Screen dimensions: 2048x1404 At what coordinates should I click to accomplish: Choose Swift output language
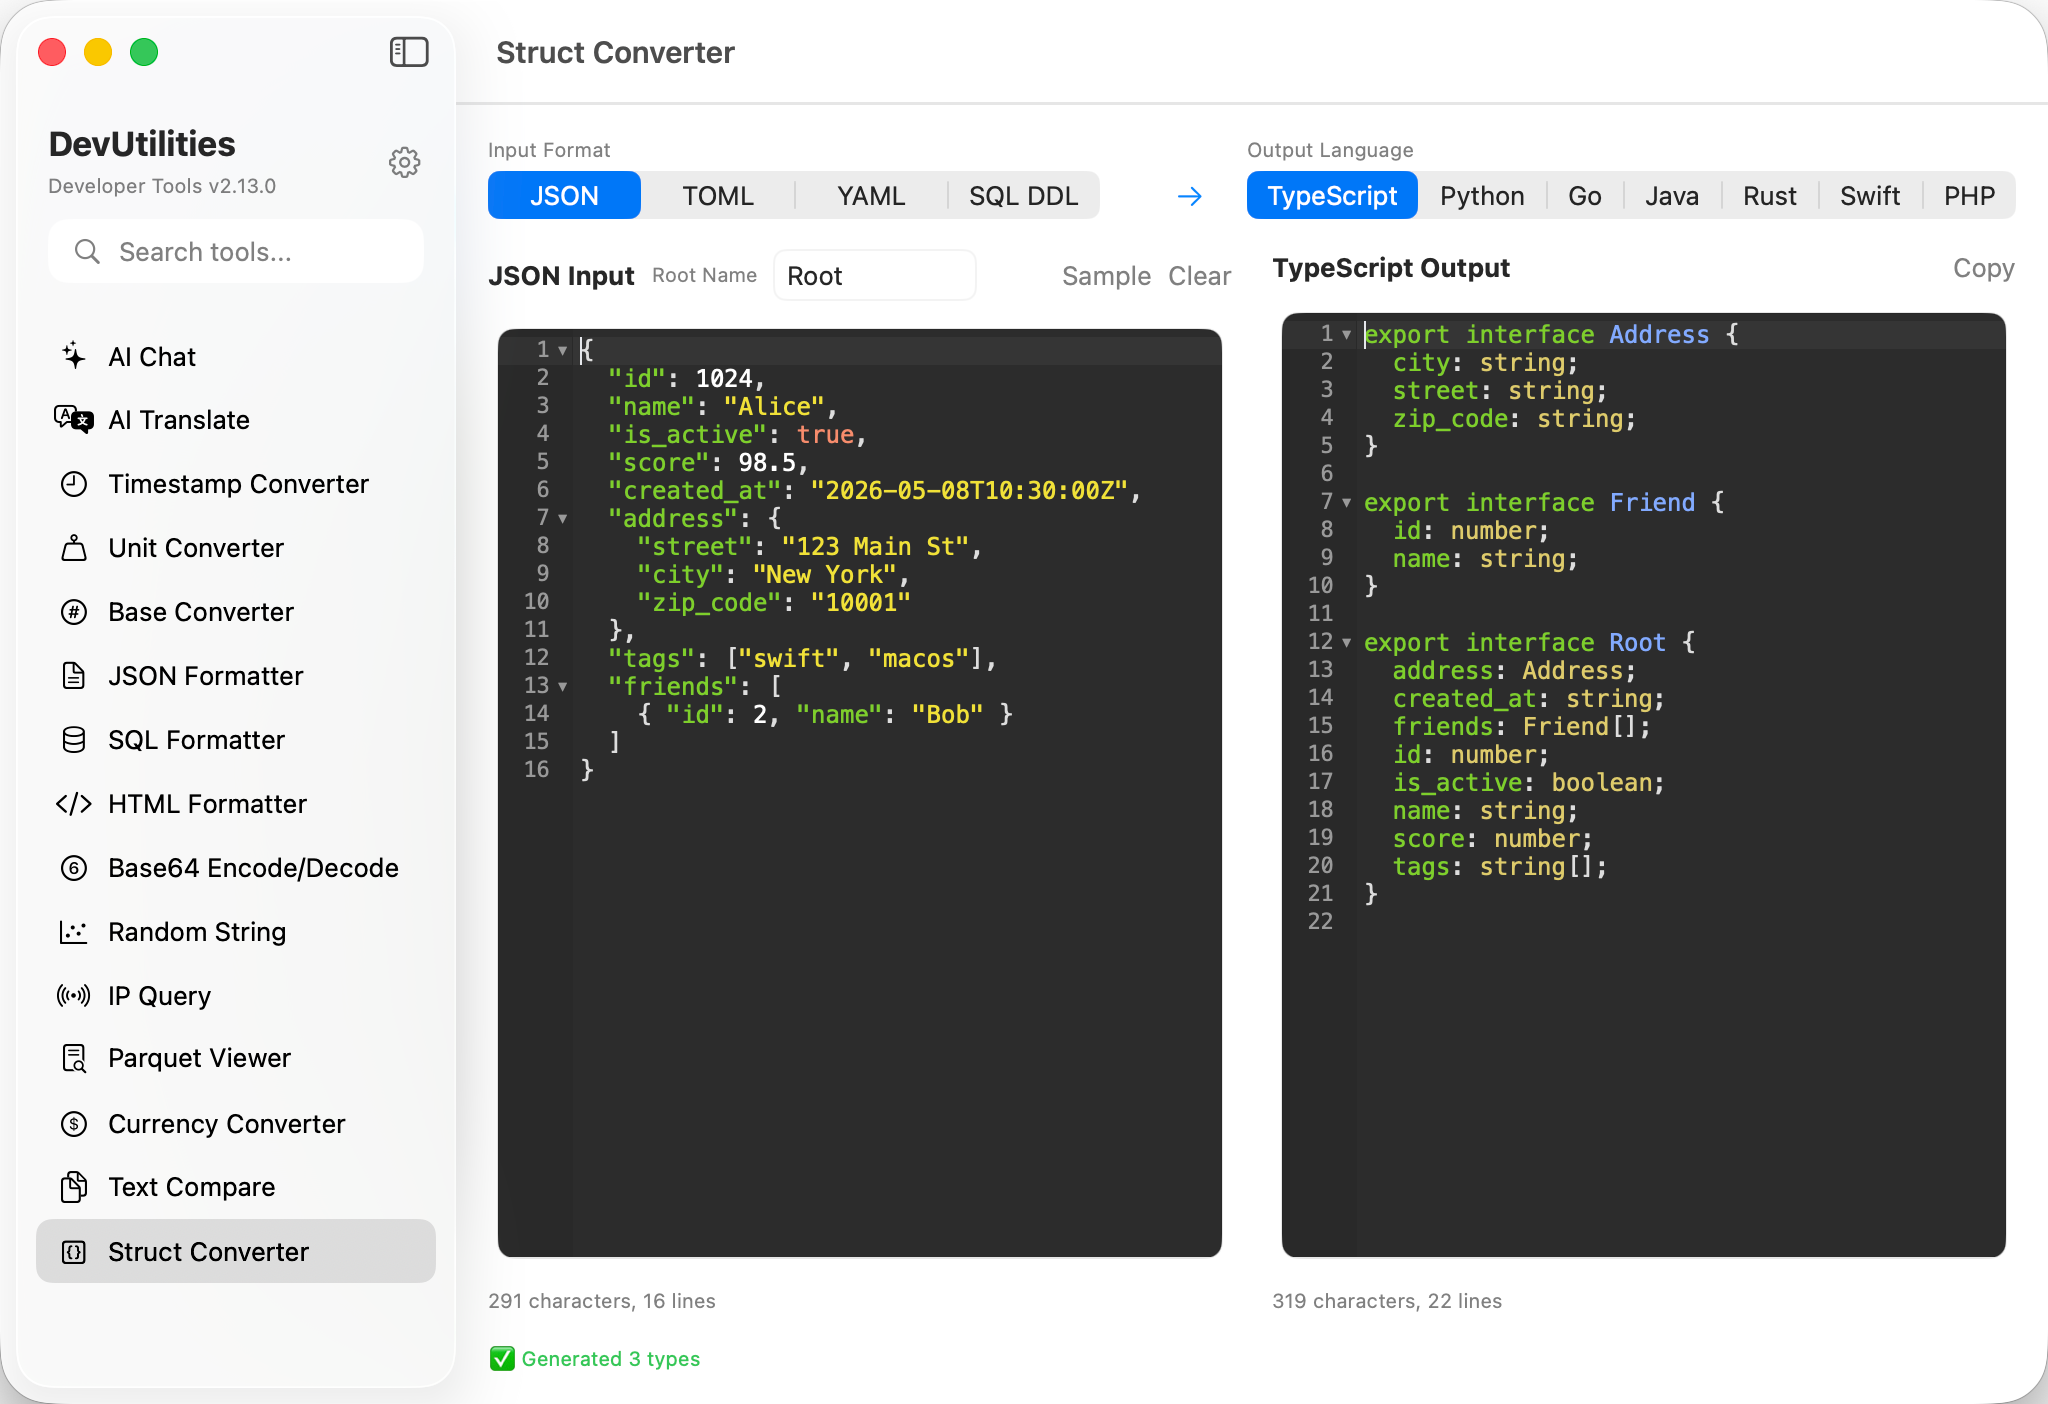1870,195
